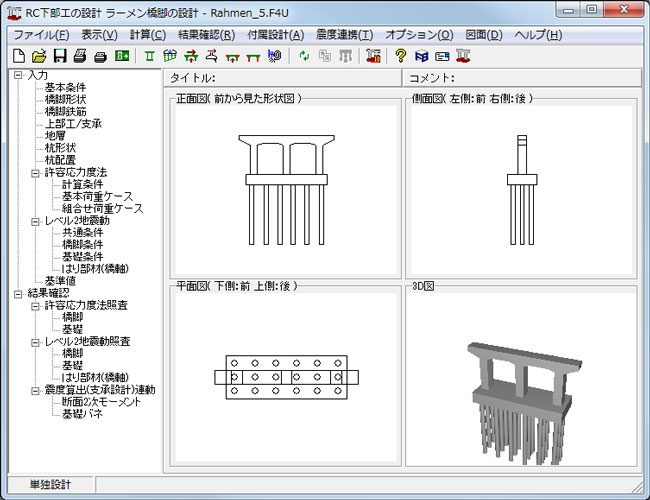This screenshot has height=500, width=650.
Task: Open the ファイル(F) menu
Action: tap(40, 34)
